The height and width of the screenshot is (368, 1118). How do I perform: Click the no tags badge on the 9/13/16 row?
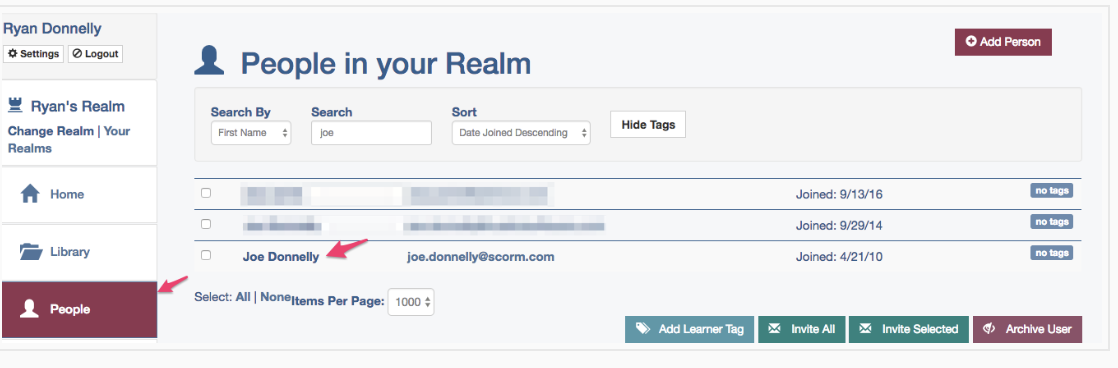(1052, 190)
